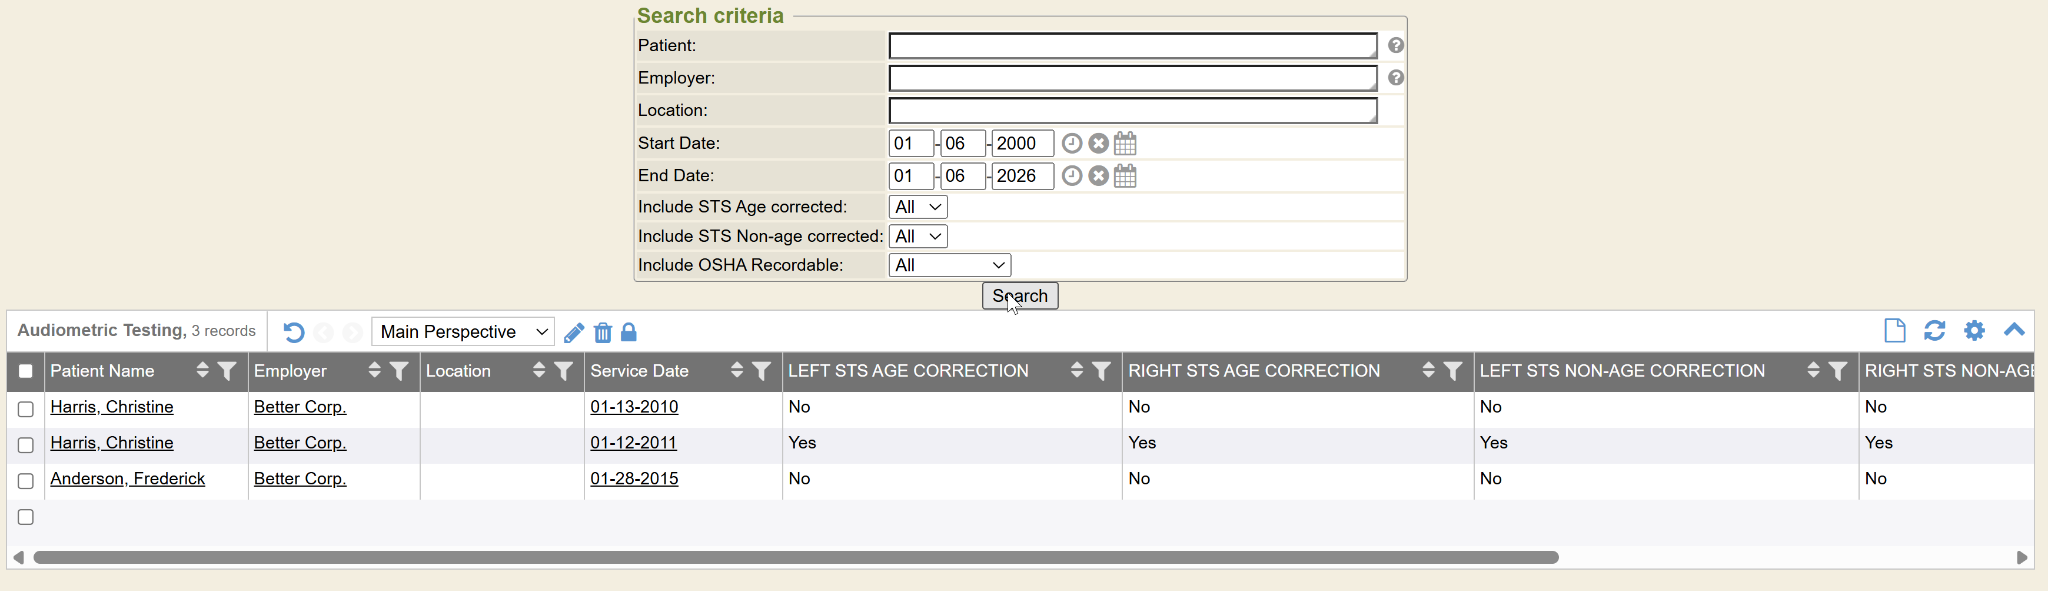Check the select-all header checkbox
2048x591 pixels.
coord(26,371)
